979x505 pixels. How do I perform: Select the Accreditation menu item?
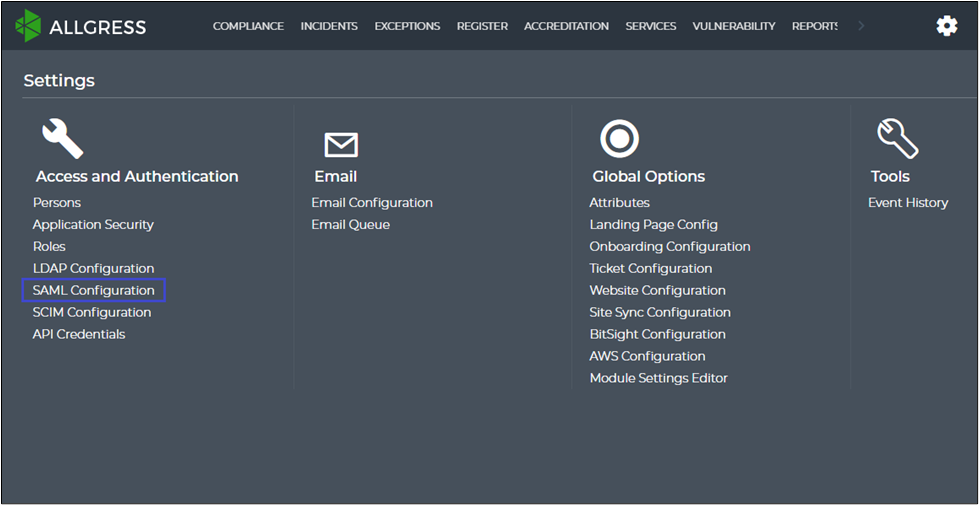pyautogui.click(x=566, y=26)
